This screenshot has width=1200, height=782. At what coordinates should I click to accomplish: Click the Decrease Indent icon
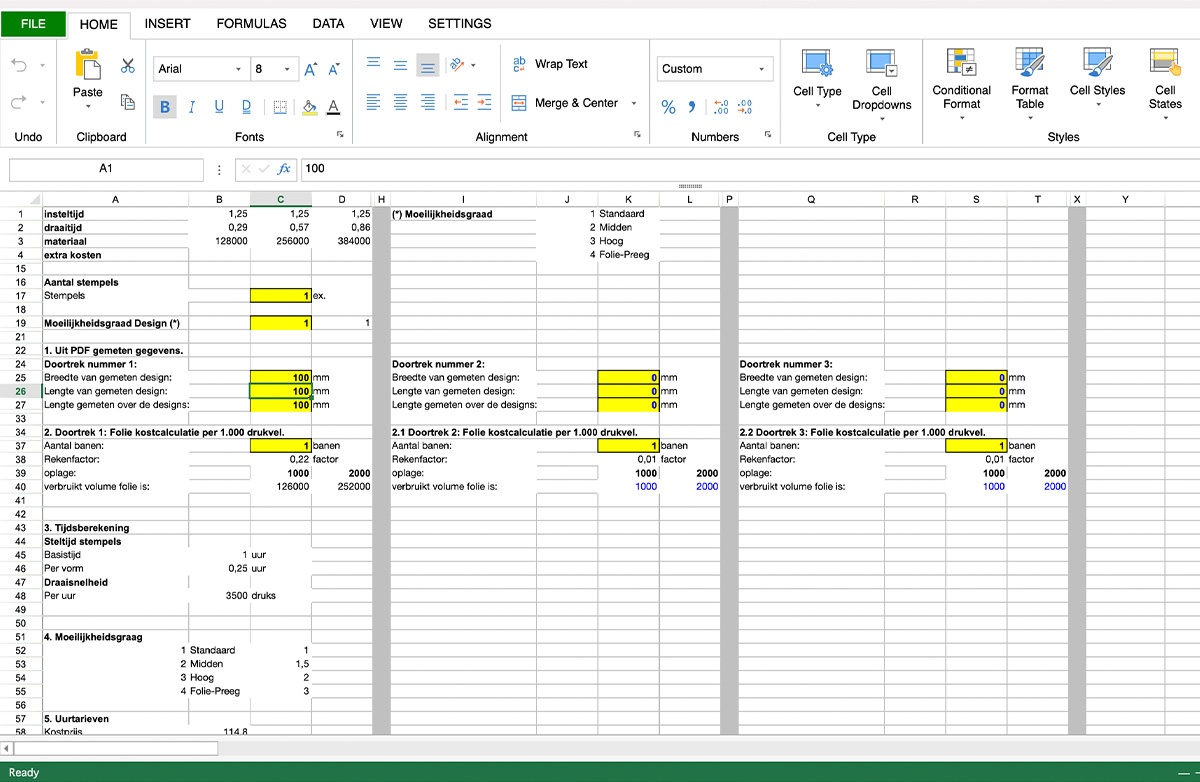pos(461,102)
